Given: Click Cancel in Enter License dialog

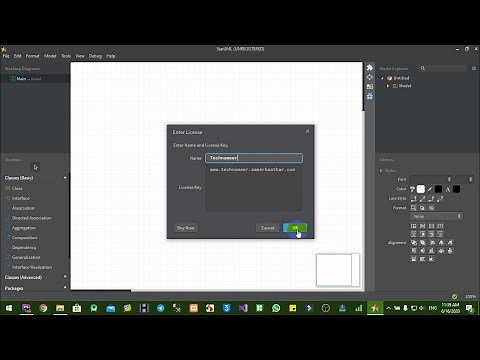Looking at the screenshot, I should pyautogui.click(x=268, y=228).
